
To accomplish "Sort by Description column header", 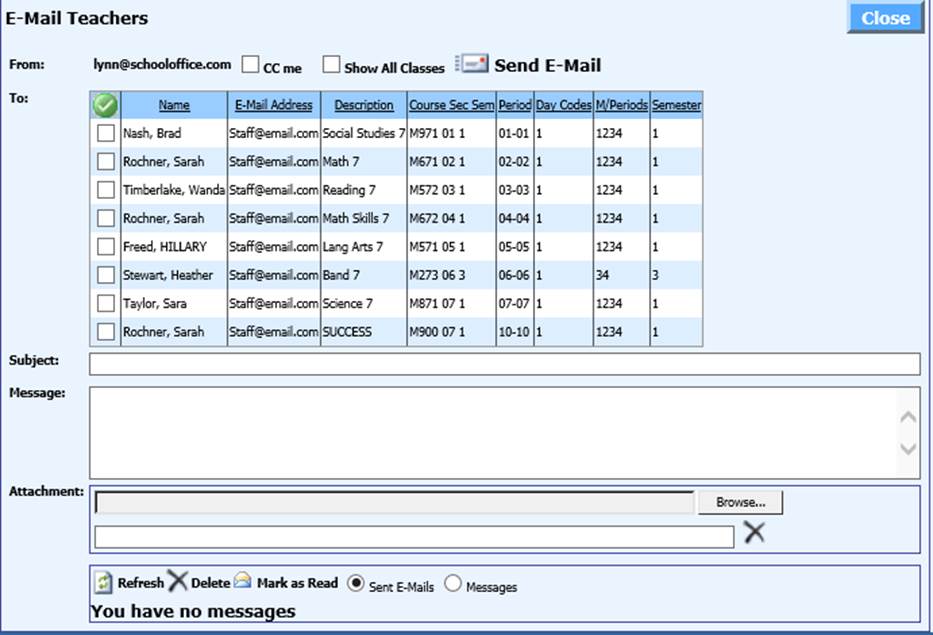I will point(364,105).
